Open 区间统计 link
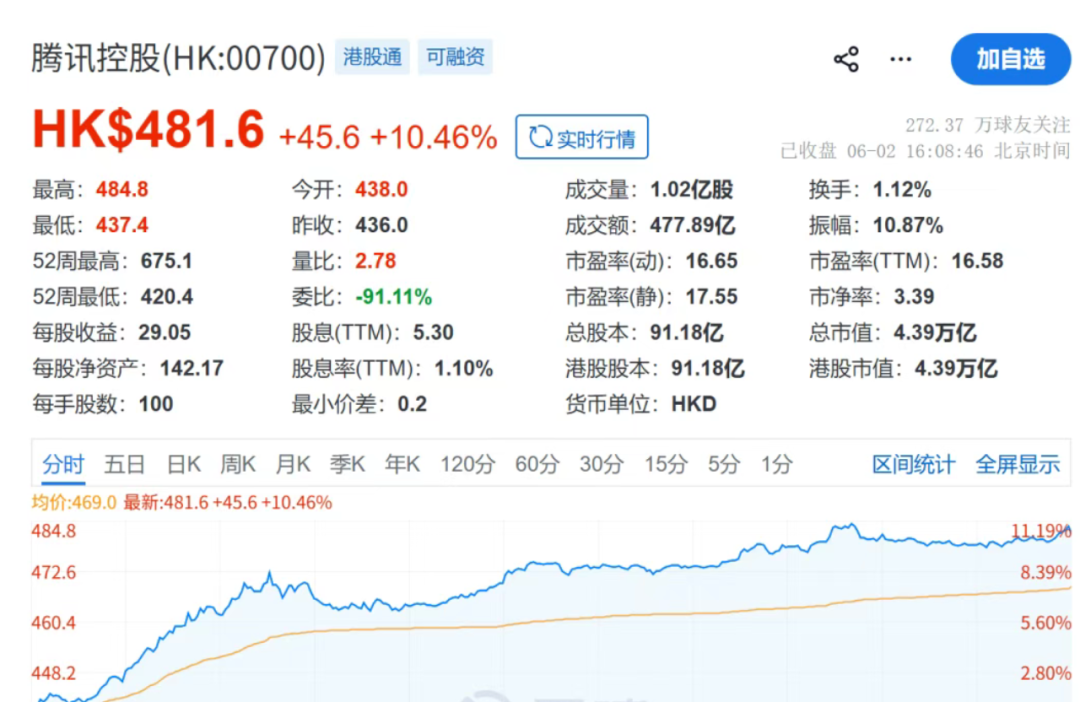This screenshot has width=1080, height=702. tap(913, 464)
